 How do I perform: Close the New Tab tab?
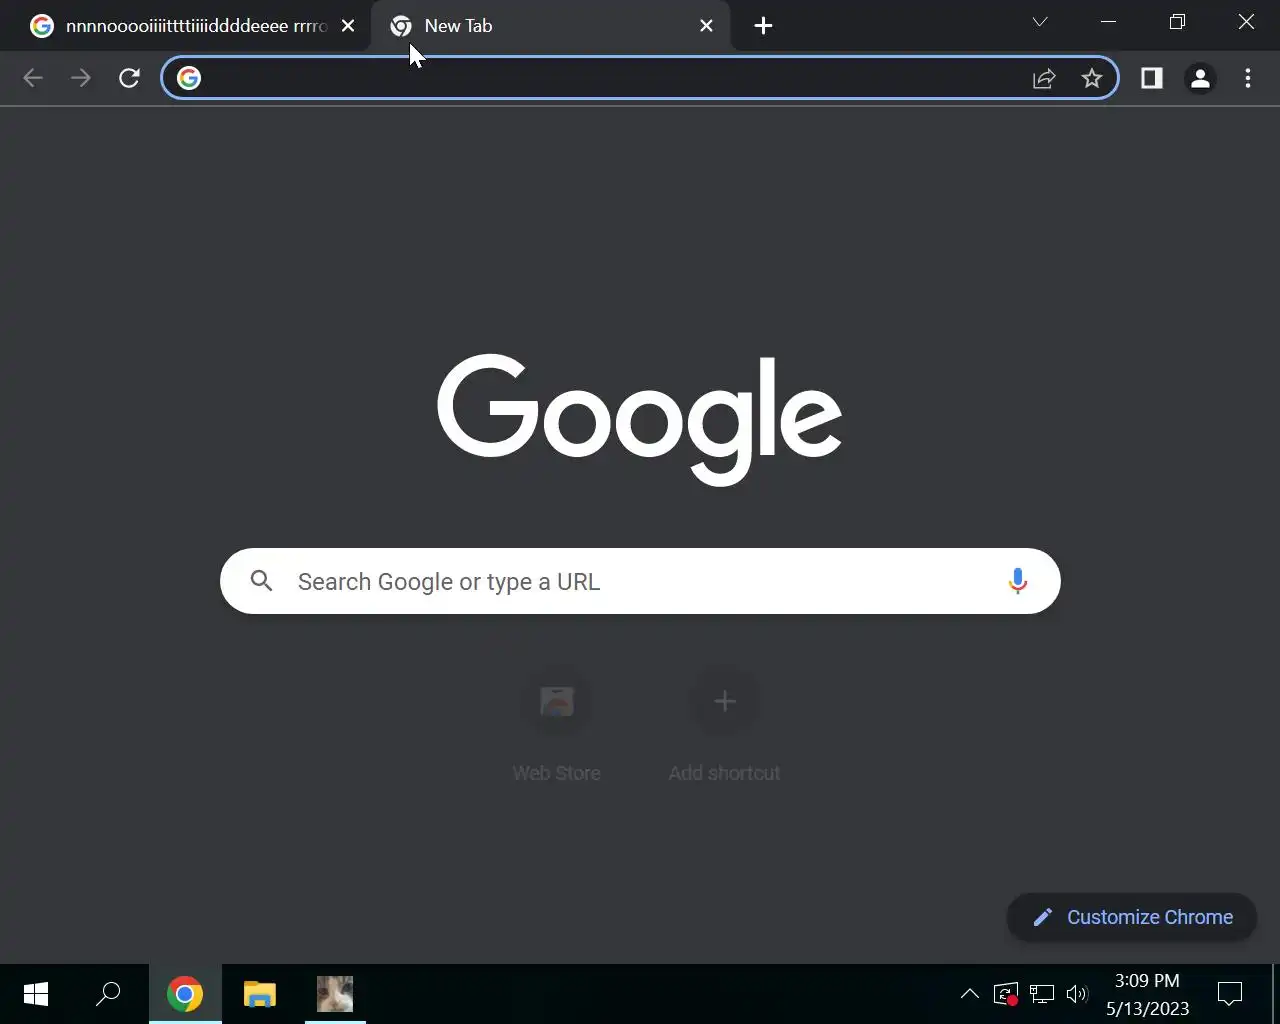pyautogui.click(x=706, y=26)
